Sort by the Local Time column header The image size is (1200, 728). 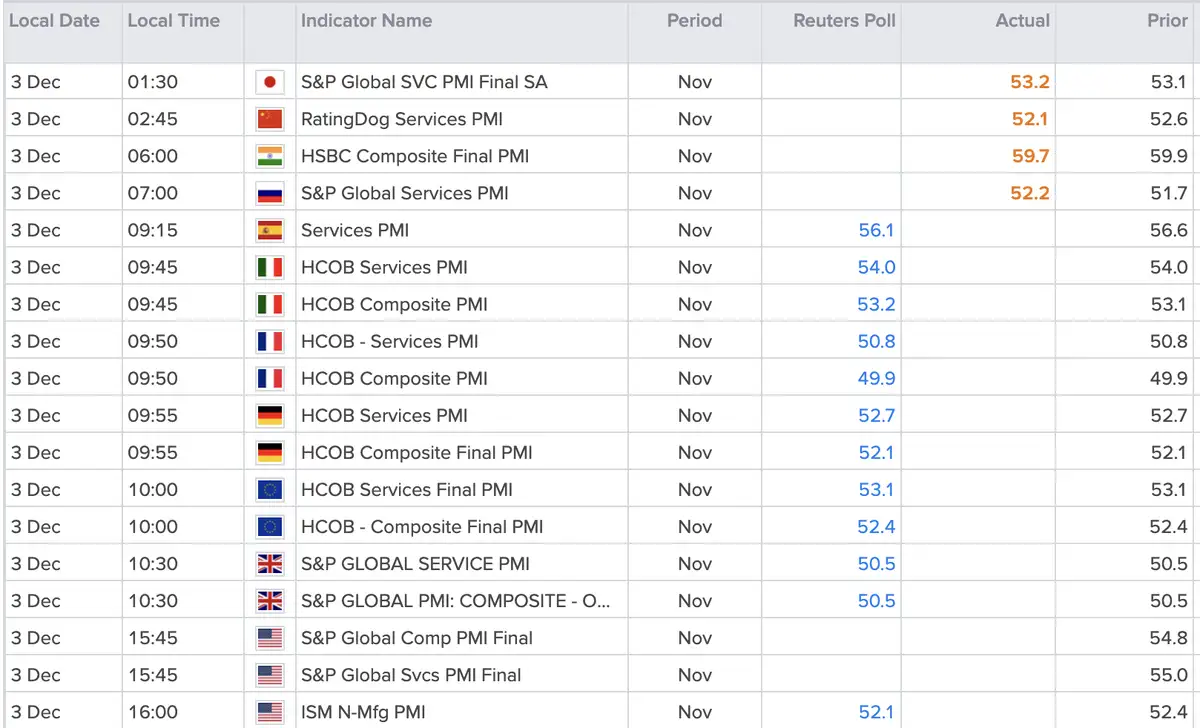click(173, 20)
